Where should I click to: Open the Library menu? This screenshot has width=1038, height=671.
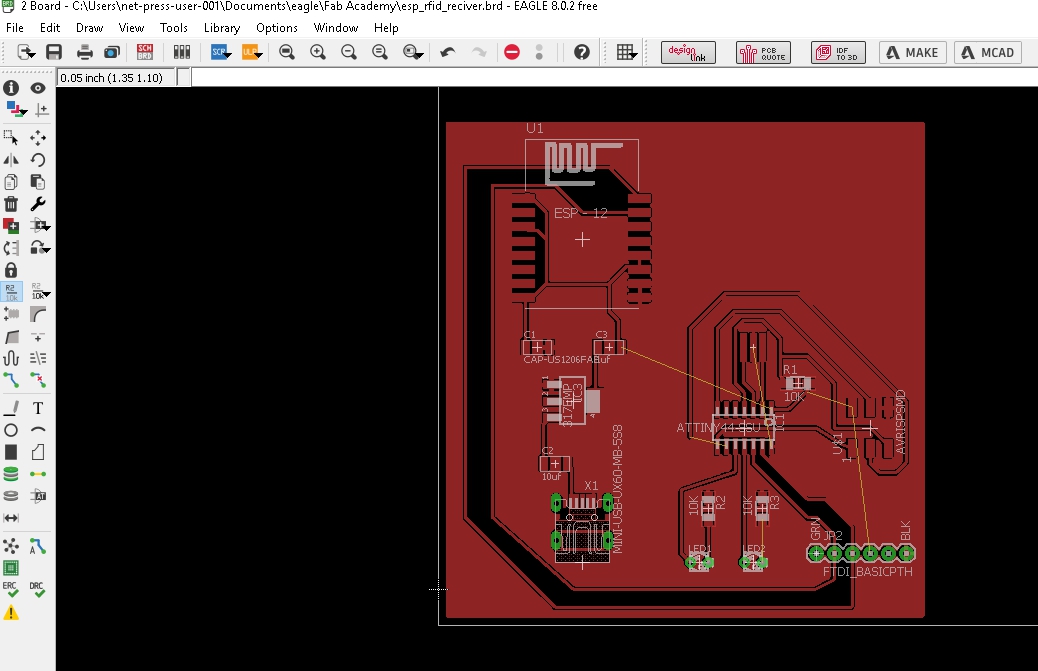coord(222,28)
